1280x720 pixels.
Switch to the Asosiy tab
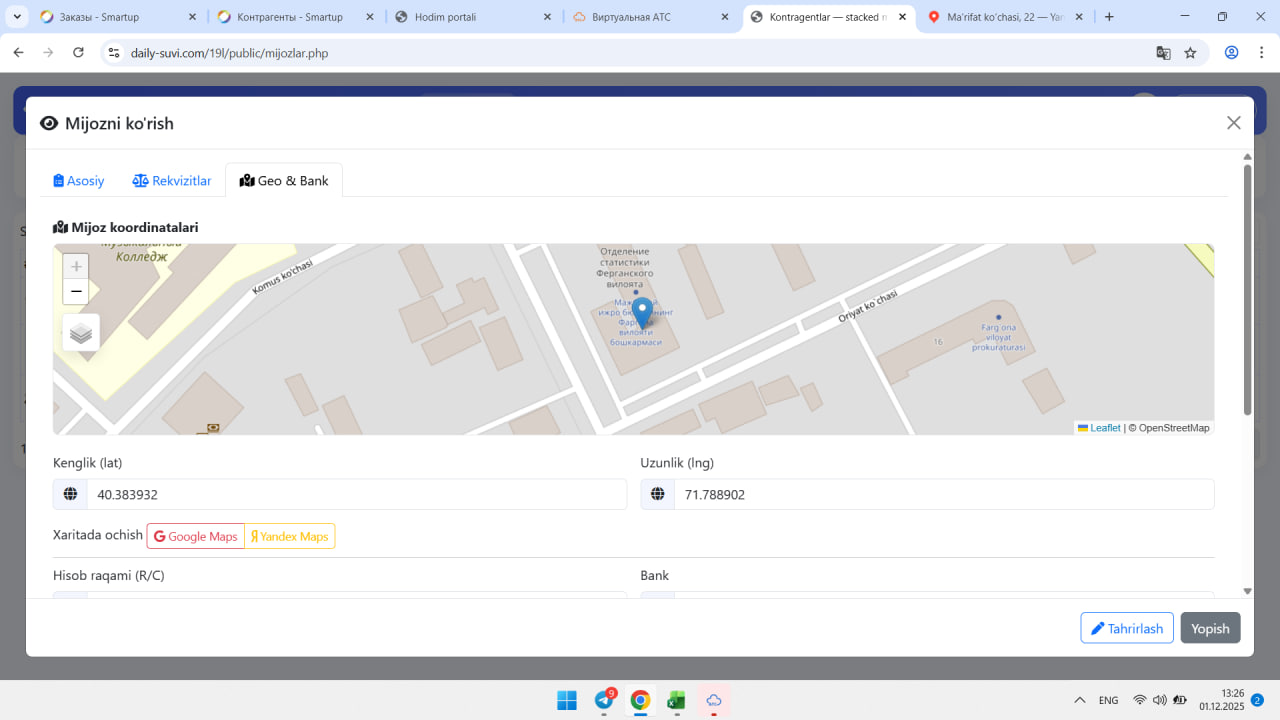click(79, 181)
